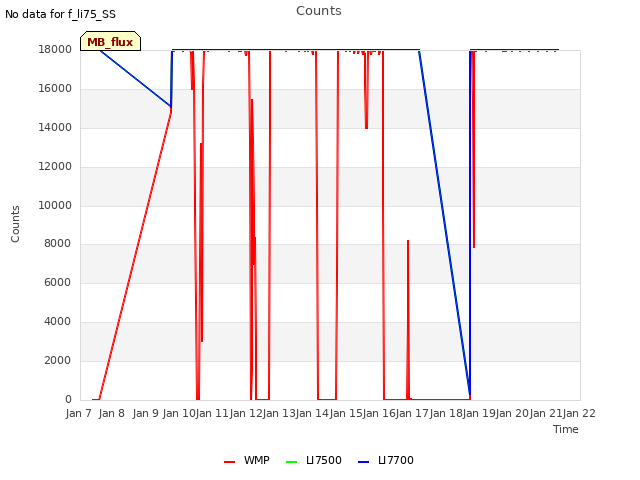Click the Jan 22 x-axis label

pyautogui.click(x=580, y=413)
